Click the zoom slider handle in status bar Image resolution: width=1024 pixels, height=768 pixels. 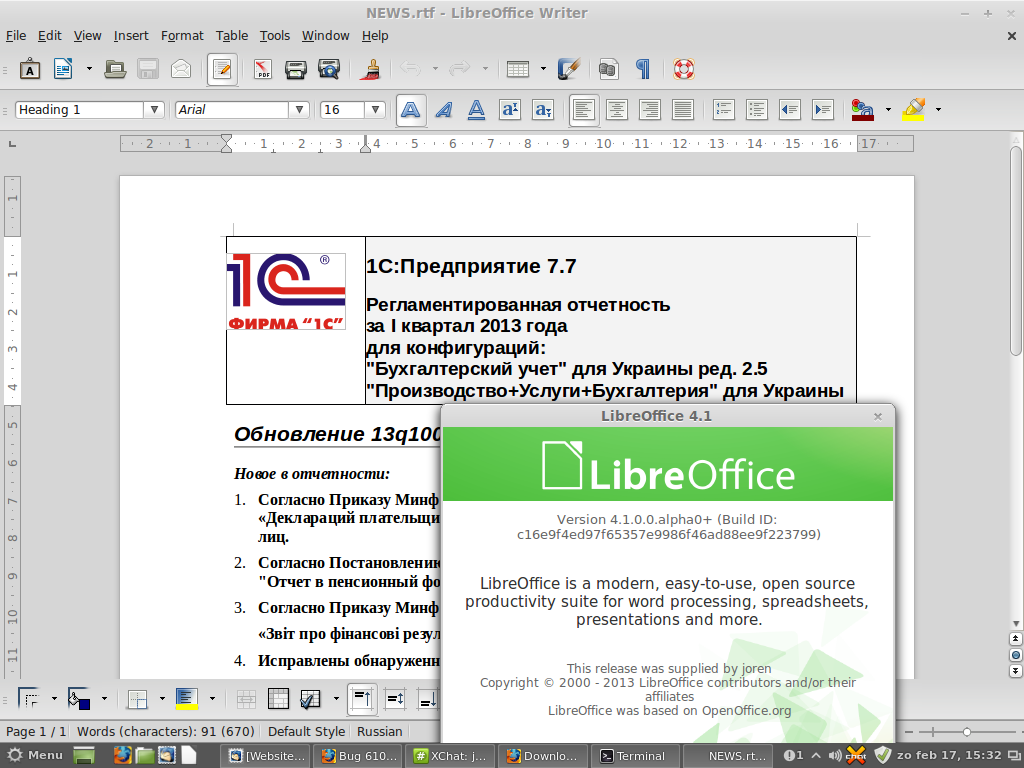(967, 731)
